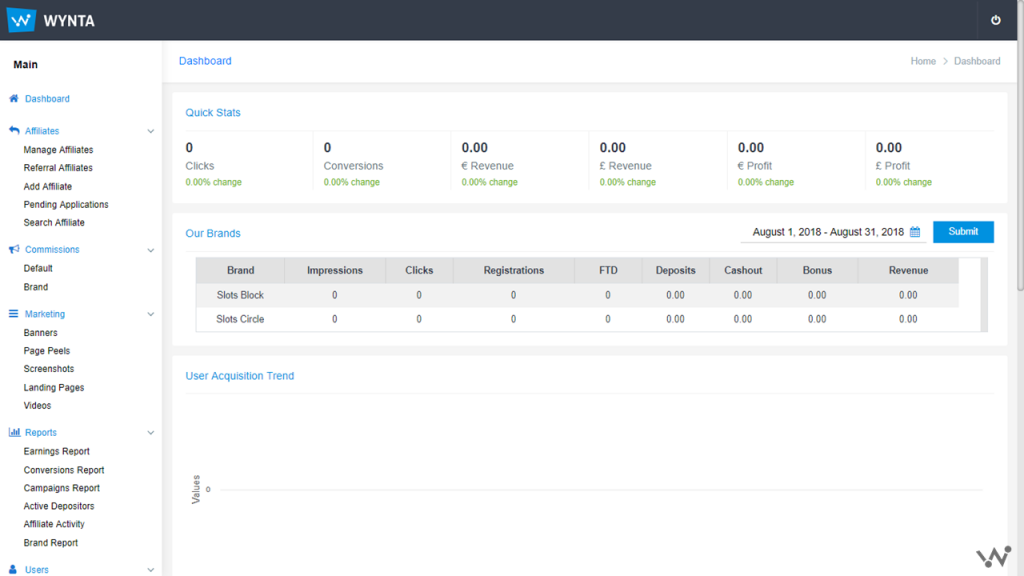This screenshot has width=1024, height=576.
Task: Click the Marketing list icon
Action: coord(14,314)
